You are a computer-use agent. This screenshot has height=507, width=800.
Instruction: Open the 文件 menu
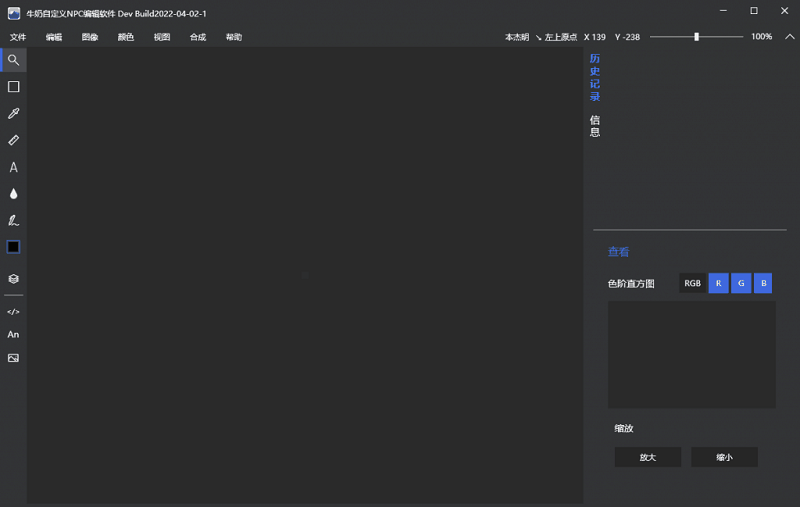coord(18,37)
